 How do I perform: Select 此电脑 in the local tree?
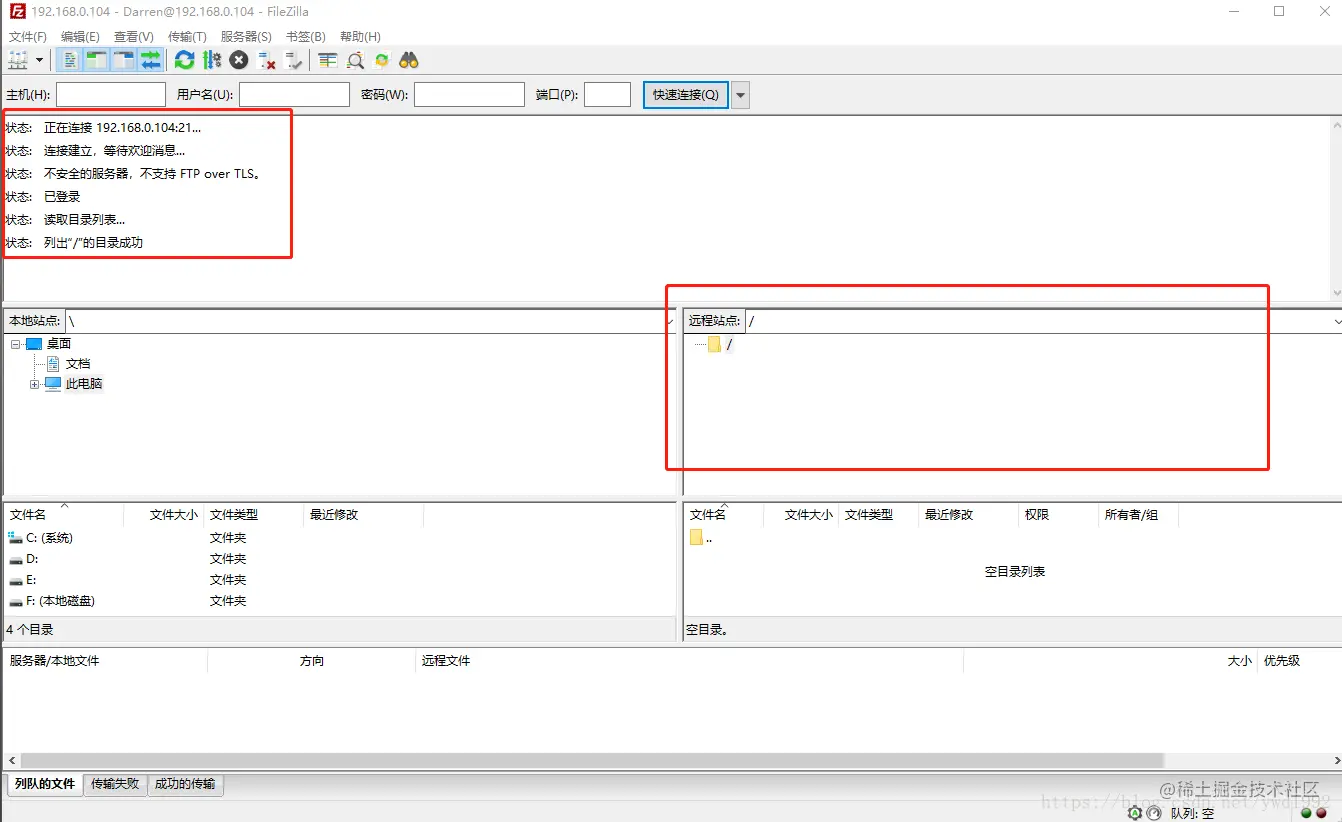(84, 384)
